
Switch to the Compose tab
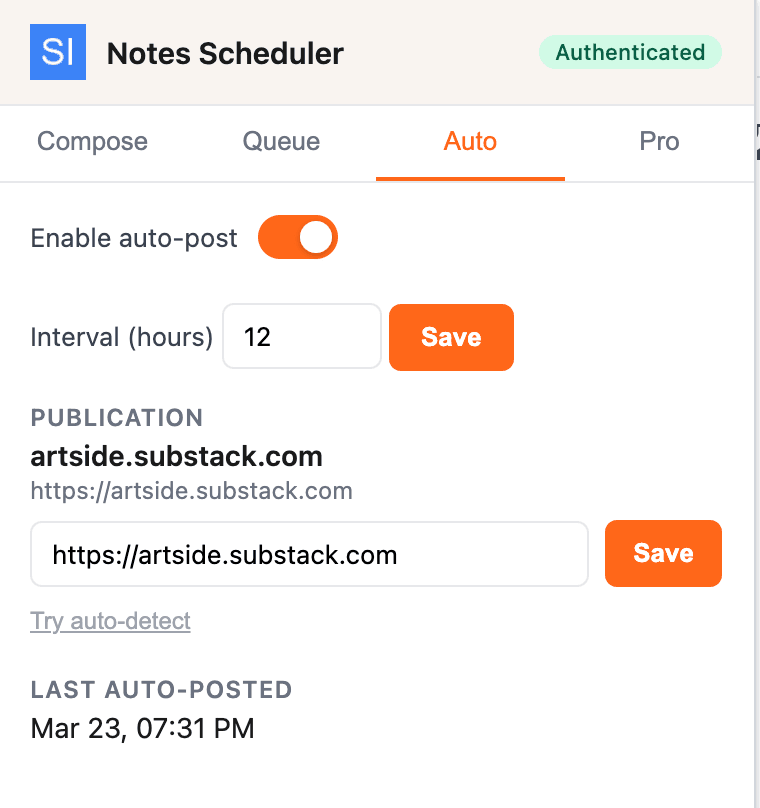click(x=91, y=142)
